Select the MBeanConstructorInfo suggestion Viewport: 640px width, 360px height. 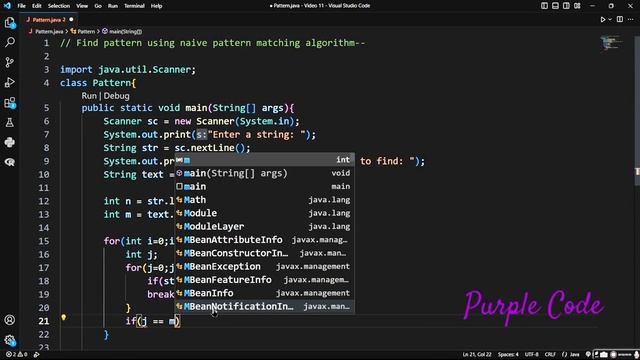coord(264,253)
